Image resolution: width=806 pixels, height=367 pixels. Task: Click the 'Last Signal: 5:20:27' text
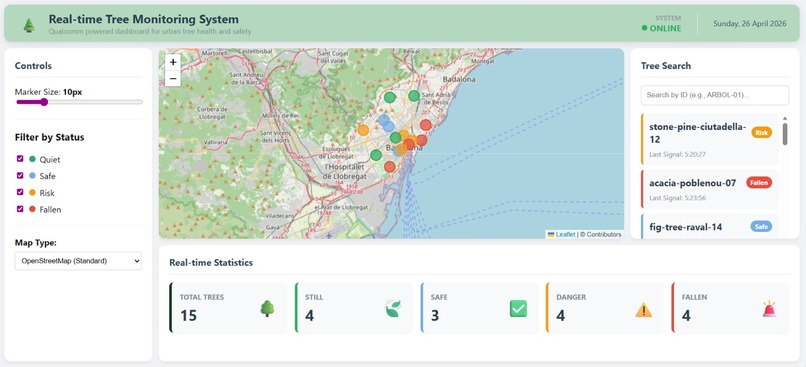pyautogui.click(x=677, y=154)
